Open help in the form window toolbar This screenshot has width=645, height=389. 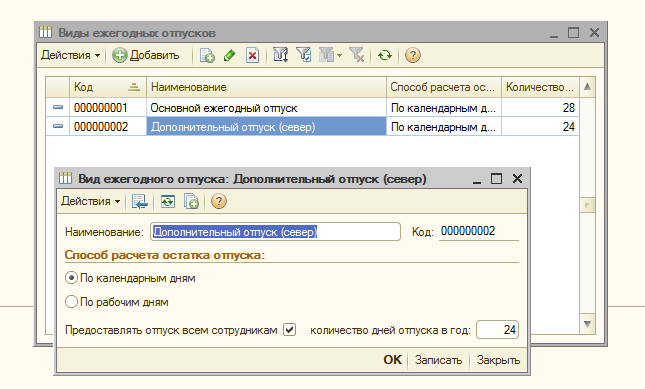218,201
